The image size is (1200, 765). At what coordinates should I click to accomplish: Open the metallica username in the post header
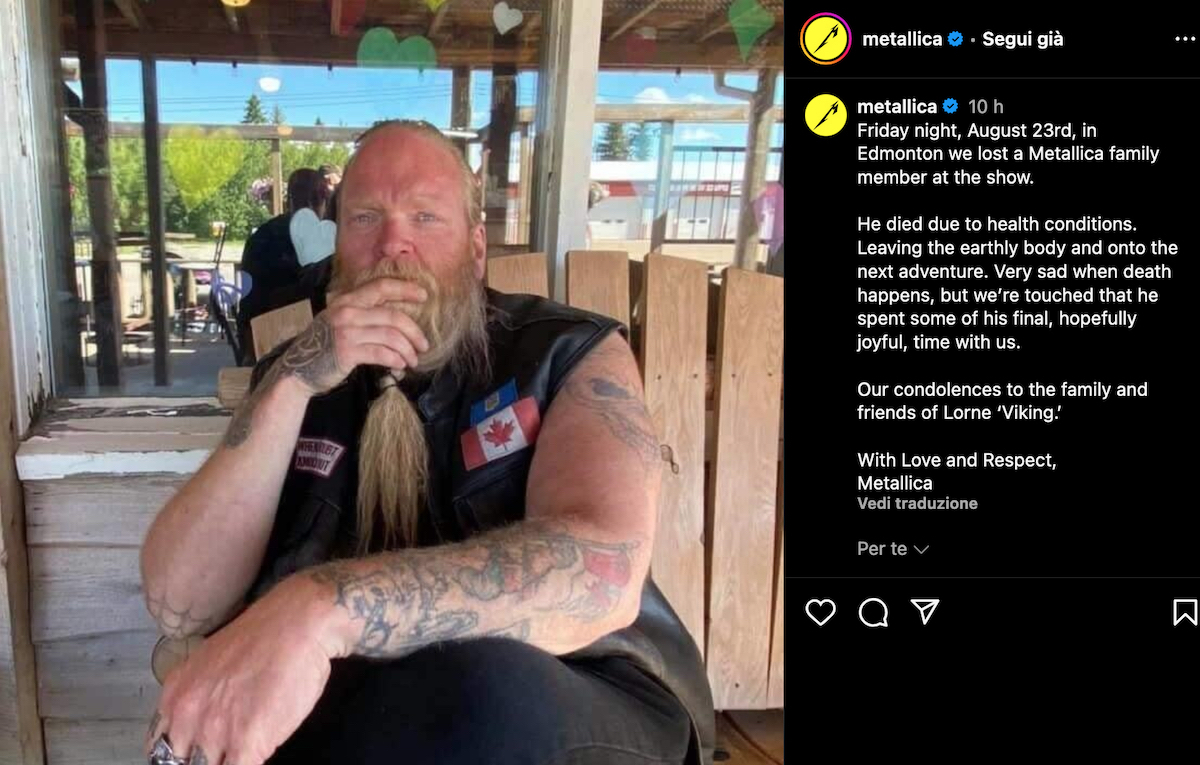[x=902, y=39]
